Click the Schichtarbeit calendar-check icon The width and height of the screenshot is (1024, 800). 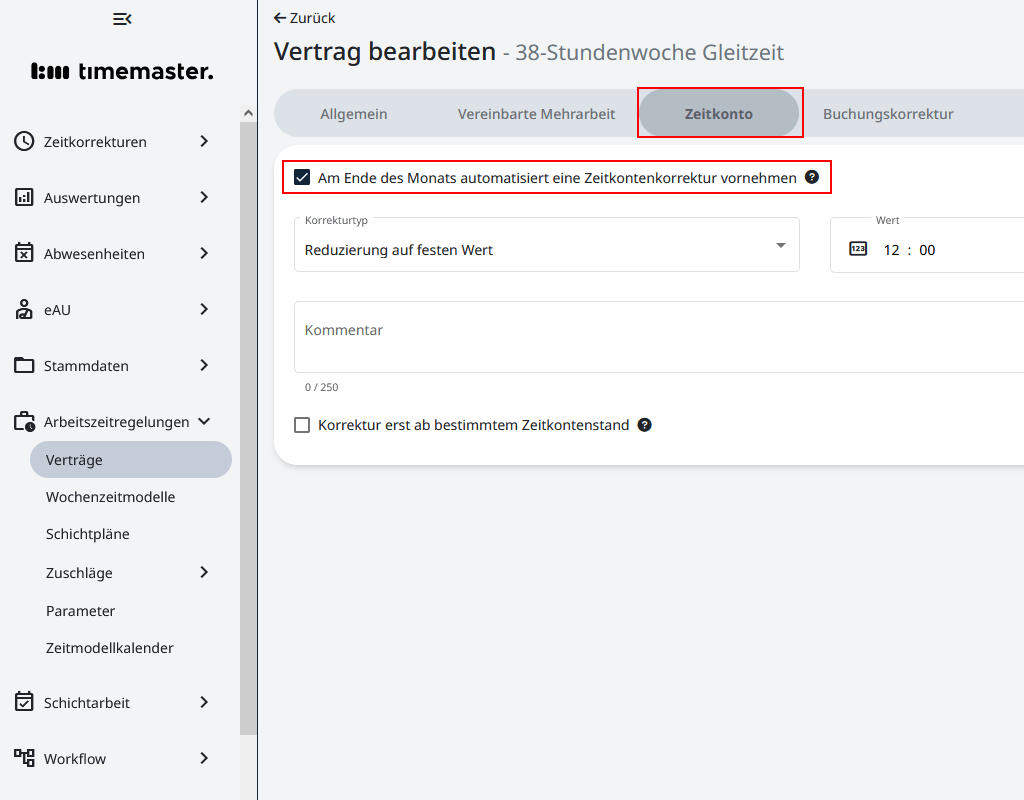[24, 703]
